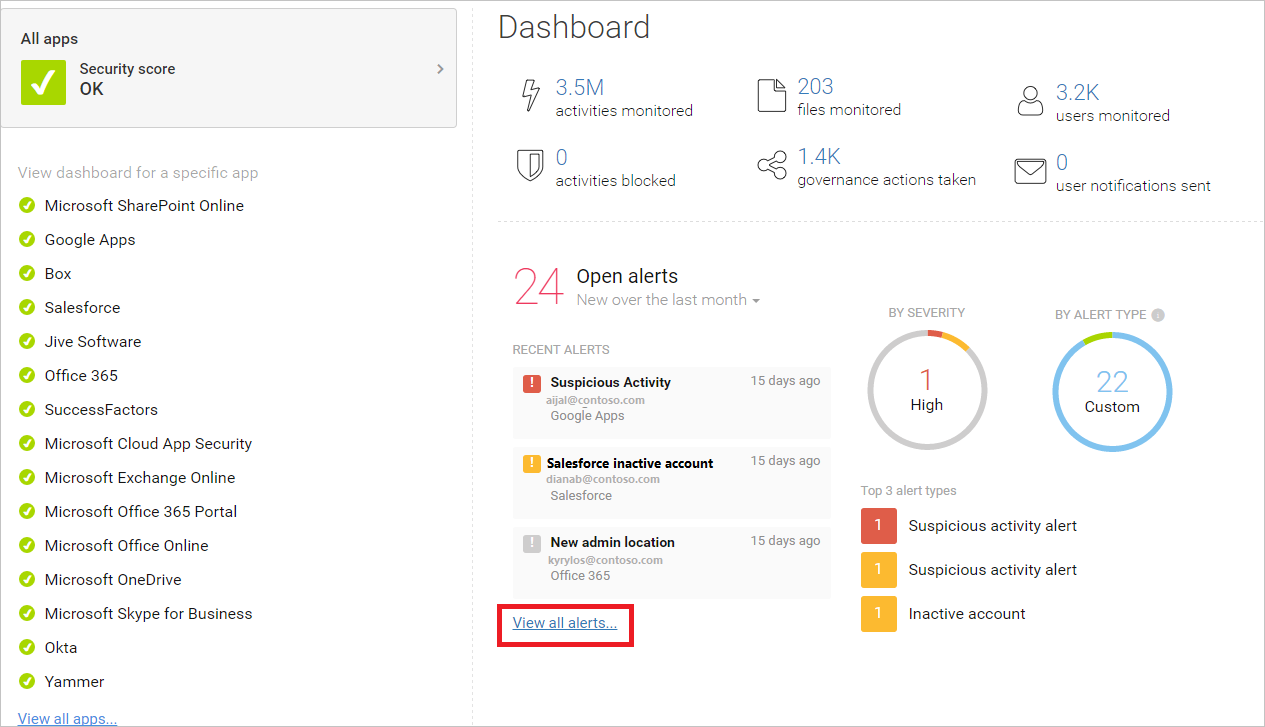Click green check icon beside Yammer

27,681
